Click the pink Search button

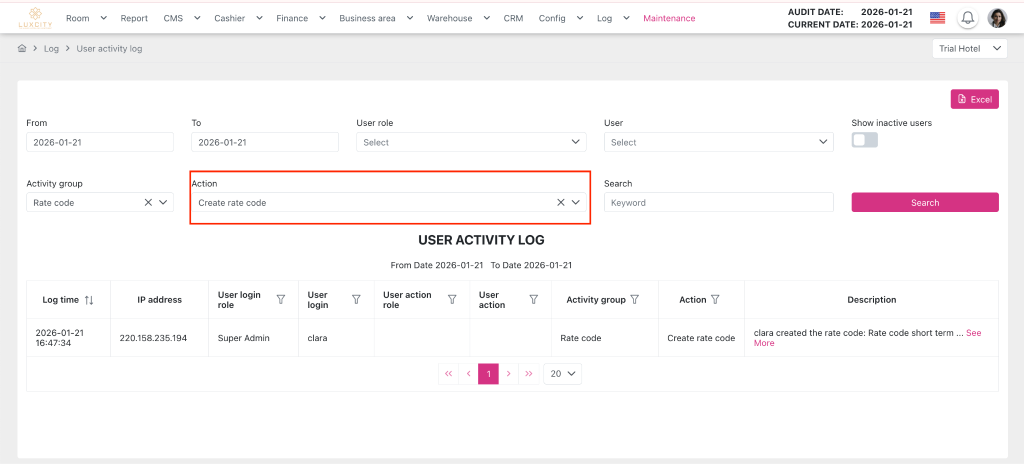[x=924, y=202]
